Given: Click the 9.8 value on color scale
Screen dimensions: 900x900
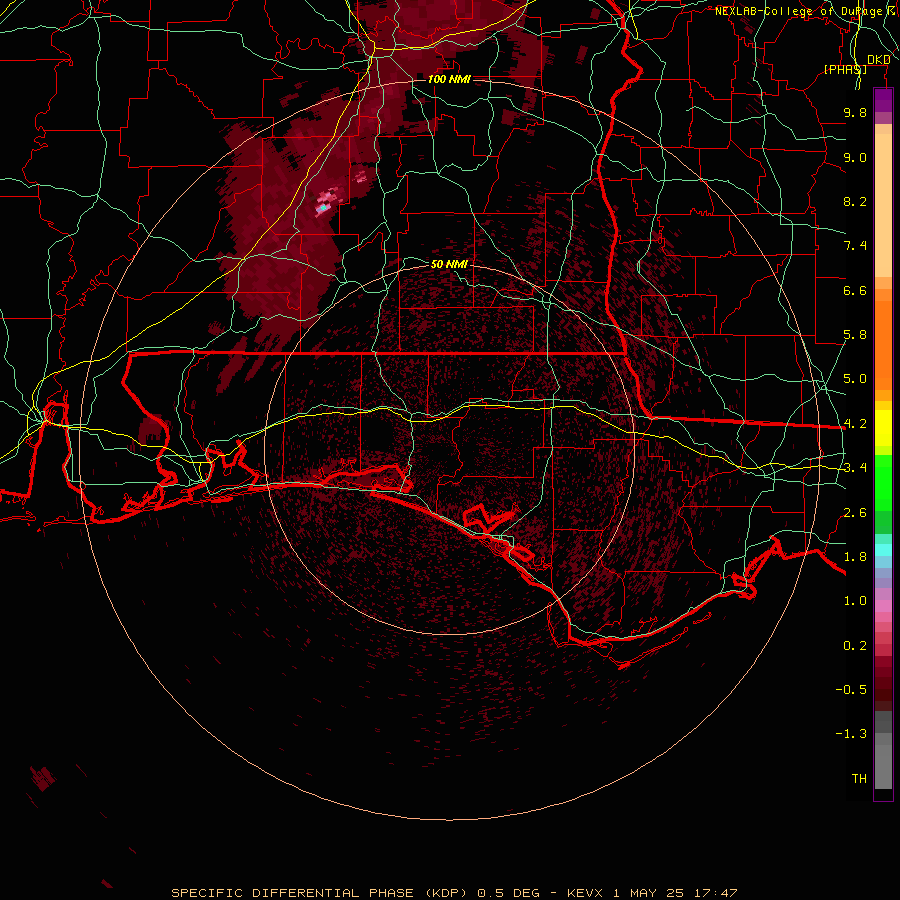Looking at the screenshot, I should 855,112.
